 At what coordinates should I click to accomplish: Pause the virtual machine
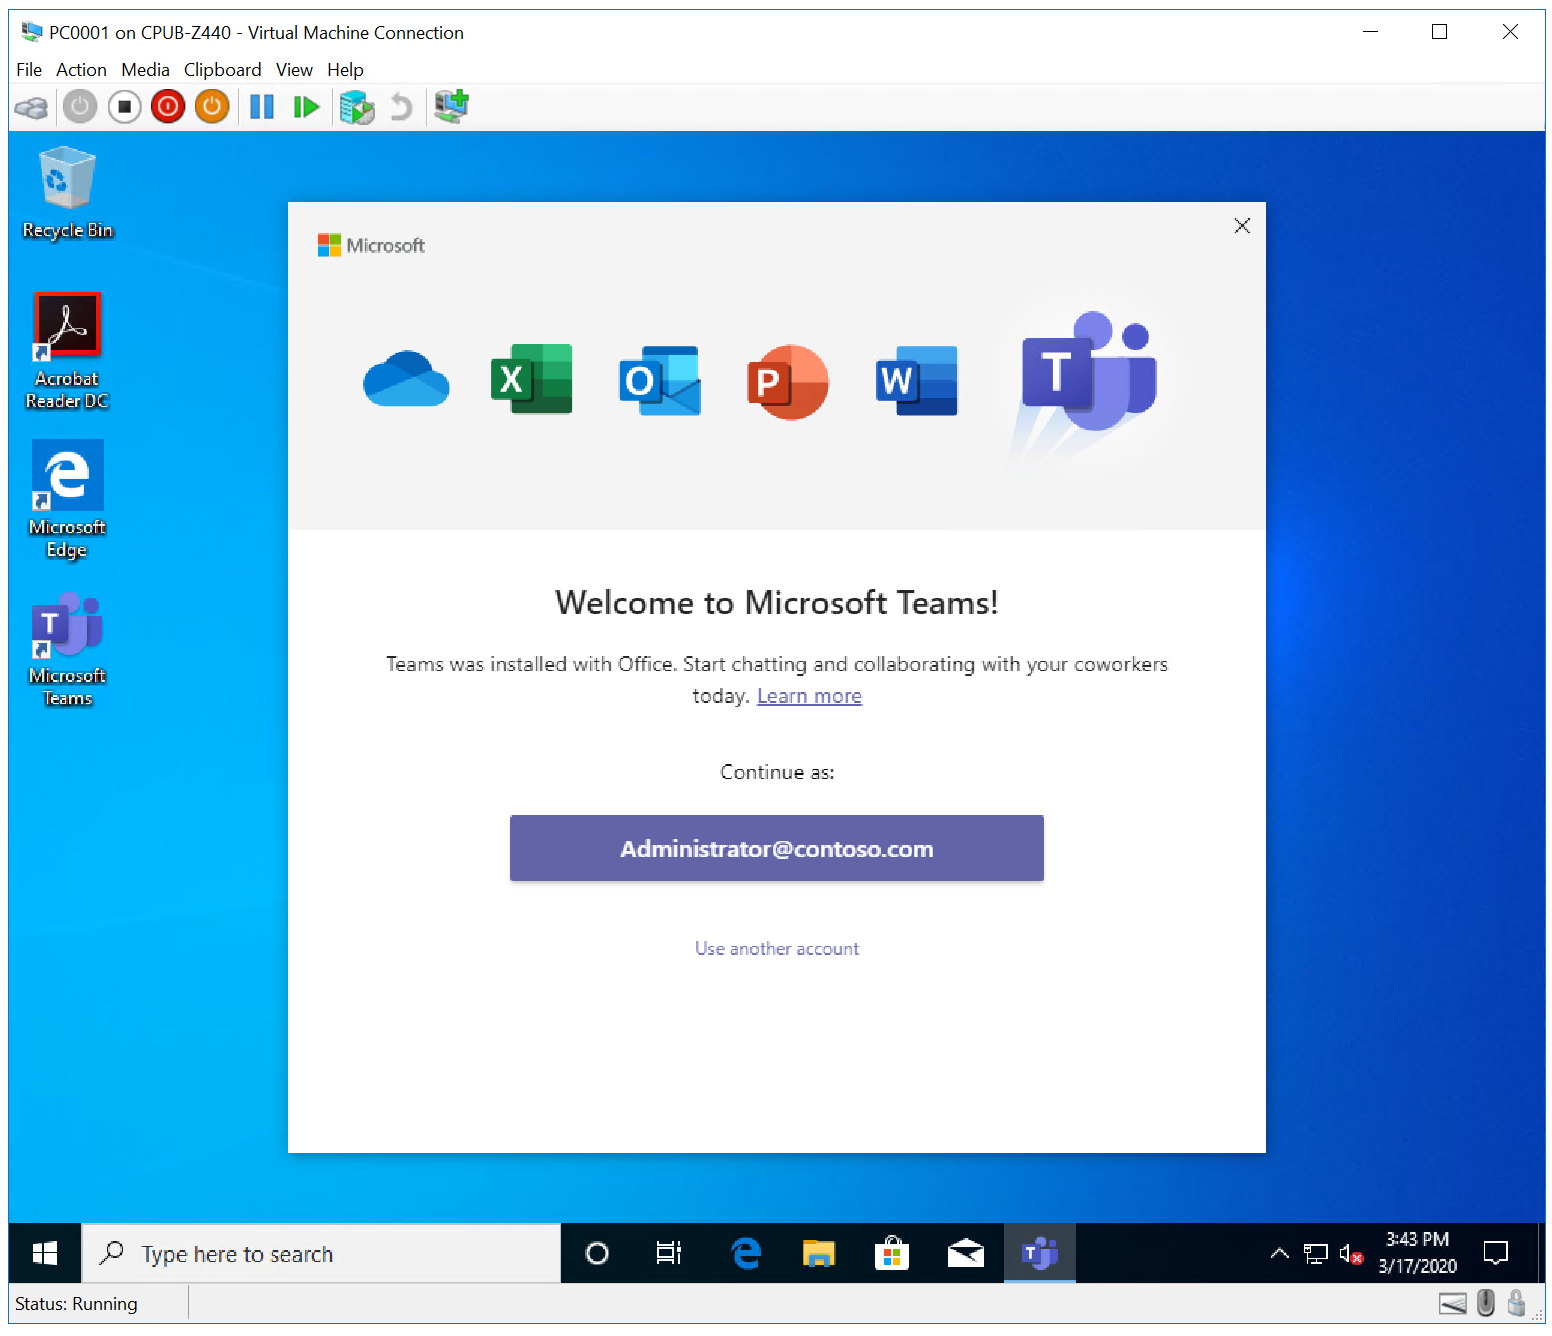pyautogui.click(x=262, y=106)
